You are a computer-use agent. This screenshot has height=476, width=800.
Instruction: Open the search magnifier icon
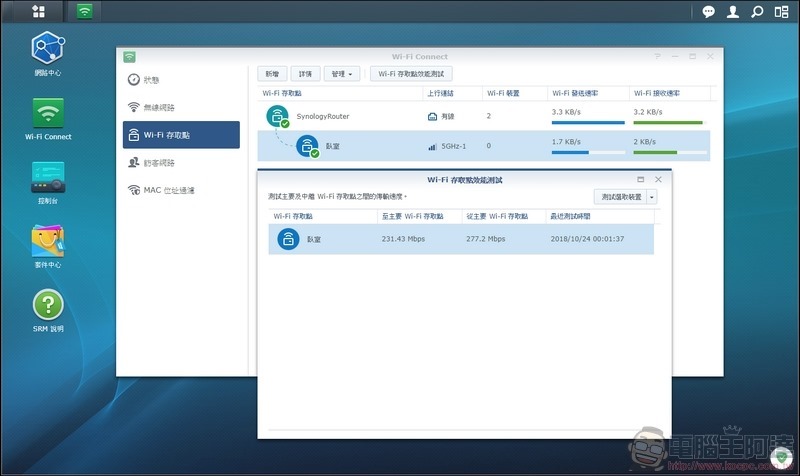(757, 11)
